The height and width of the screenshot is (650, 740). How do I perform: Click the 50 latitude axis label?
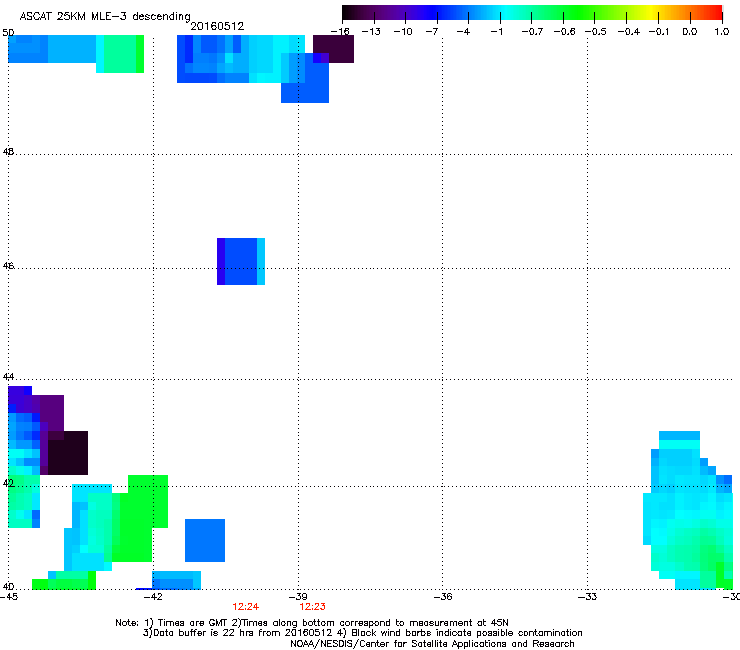(x=8, y=33)
